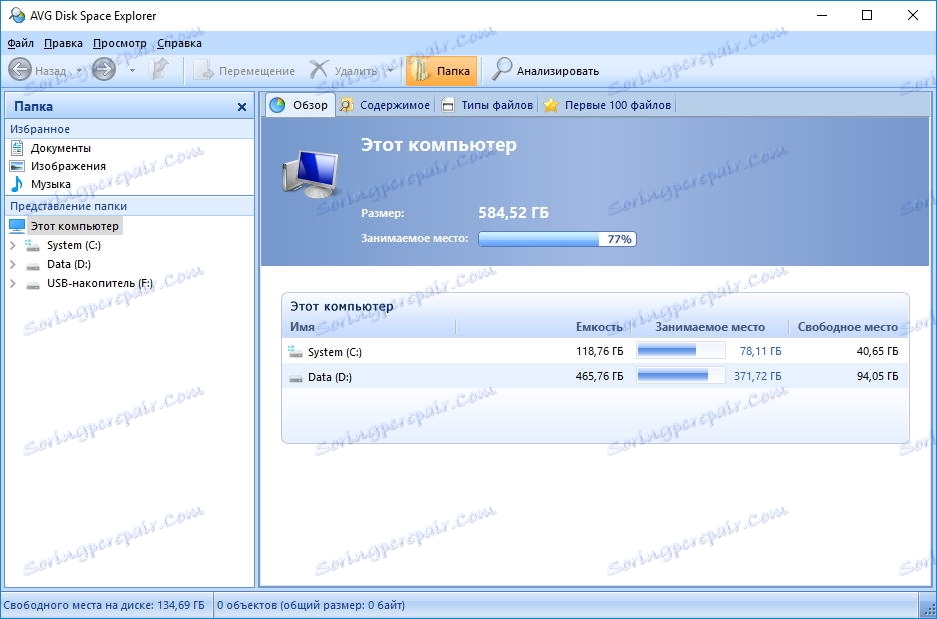Open Документы in favorites
Viewport: 937px width, 619px height.
pyautogui.click(x=61, y=148)
